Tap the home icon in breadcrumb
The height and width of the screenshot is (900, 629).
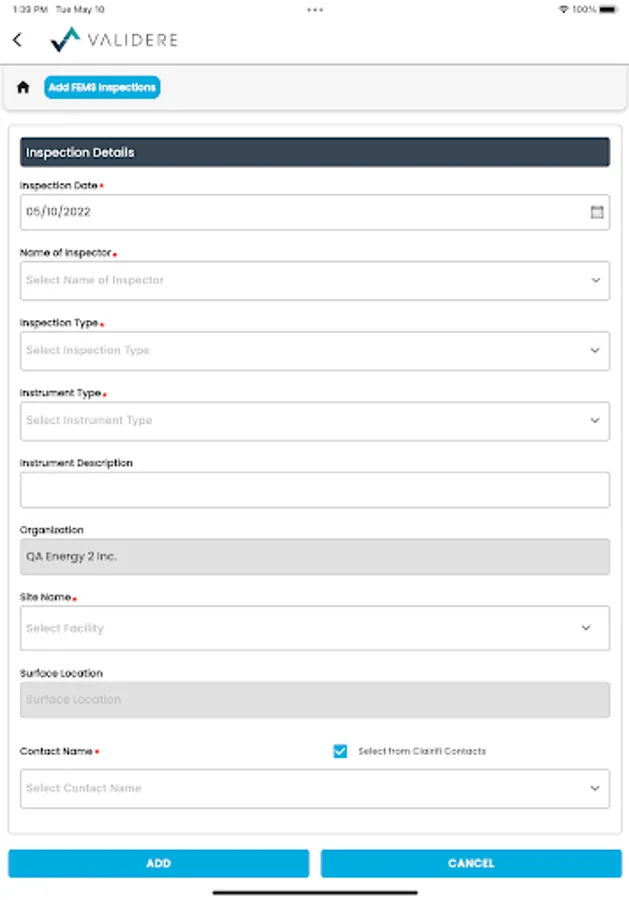pyautogui.click(x=23, y=88)
